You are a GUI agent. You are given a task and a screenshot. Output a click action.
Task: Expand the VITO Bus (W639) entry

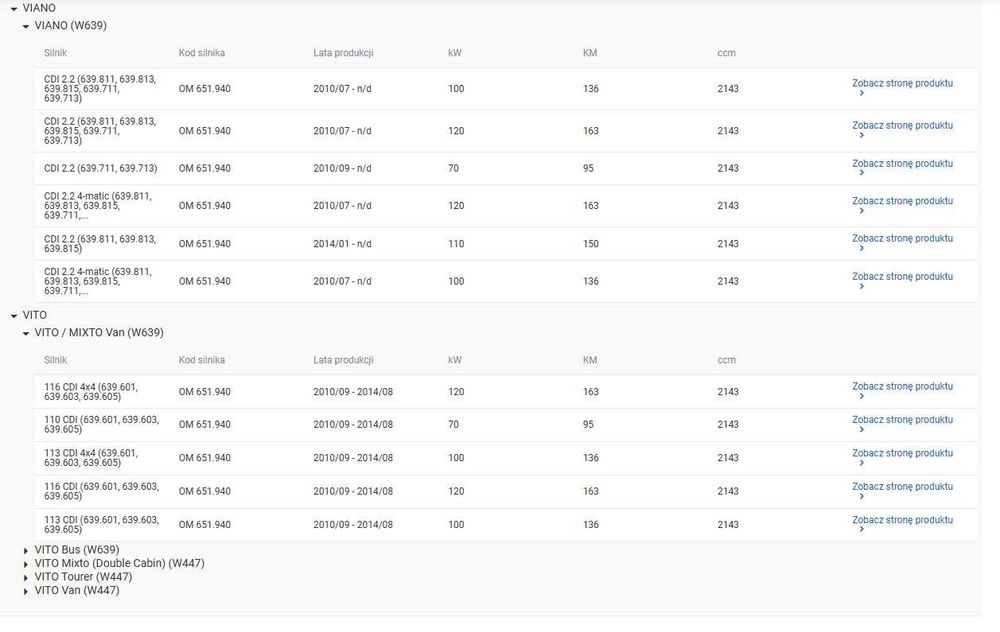(x=26, y=550)
